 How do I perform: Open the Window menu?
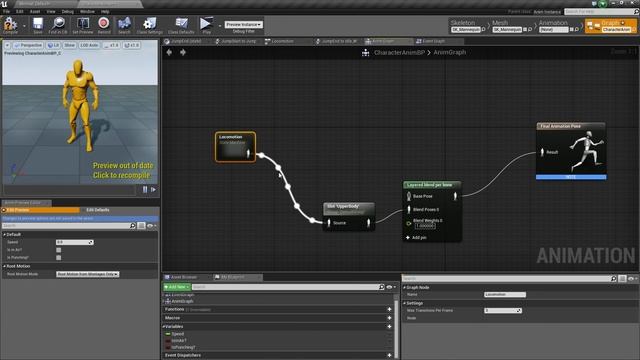(x=87, y=11)
